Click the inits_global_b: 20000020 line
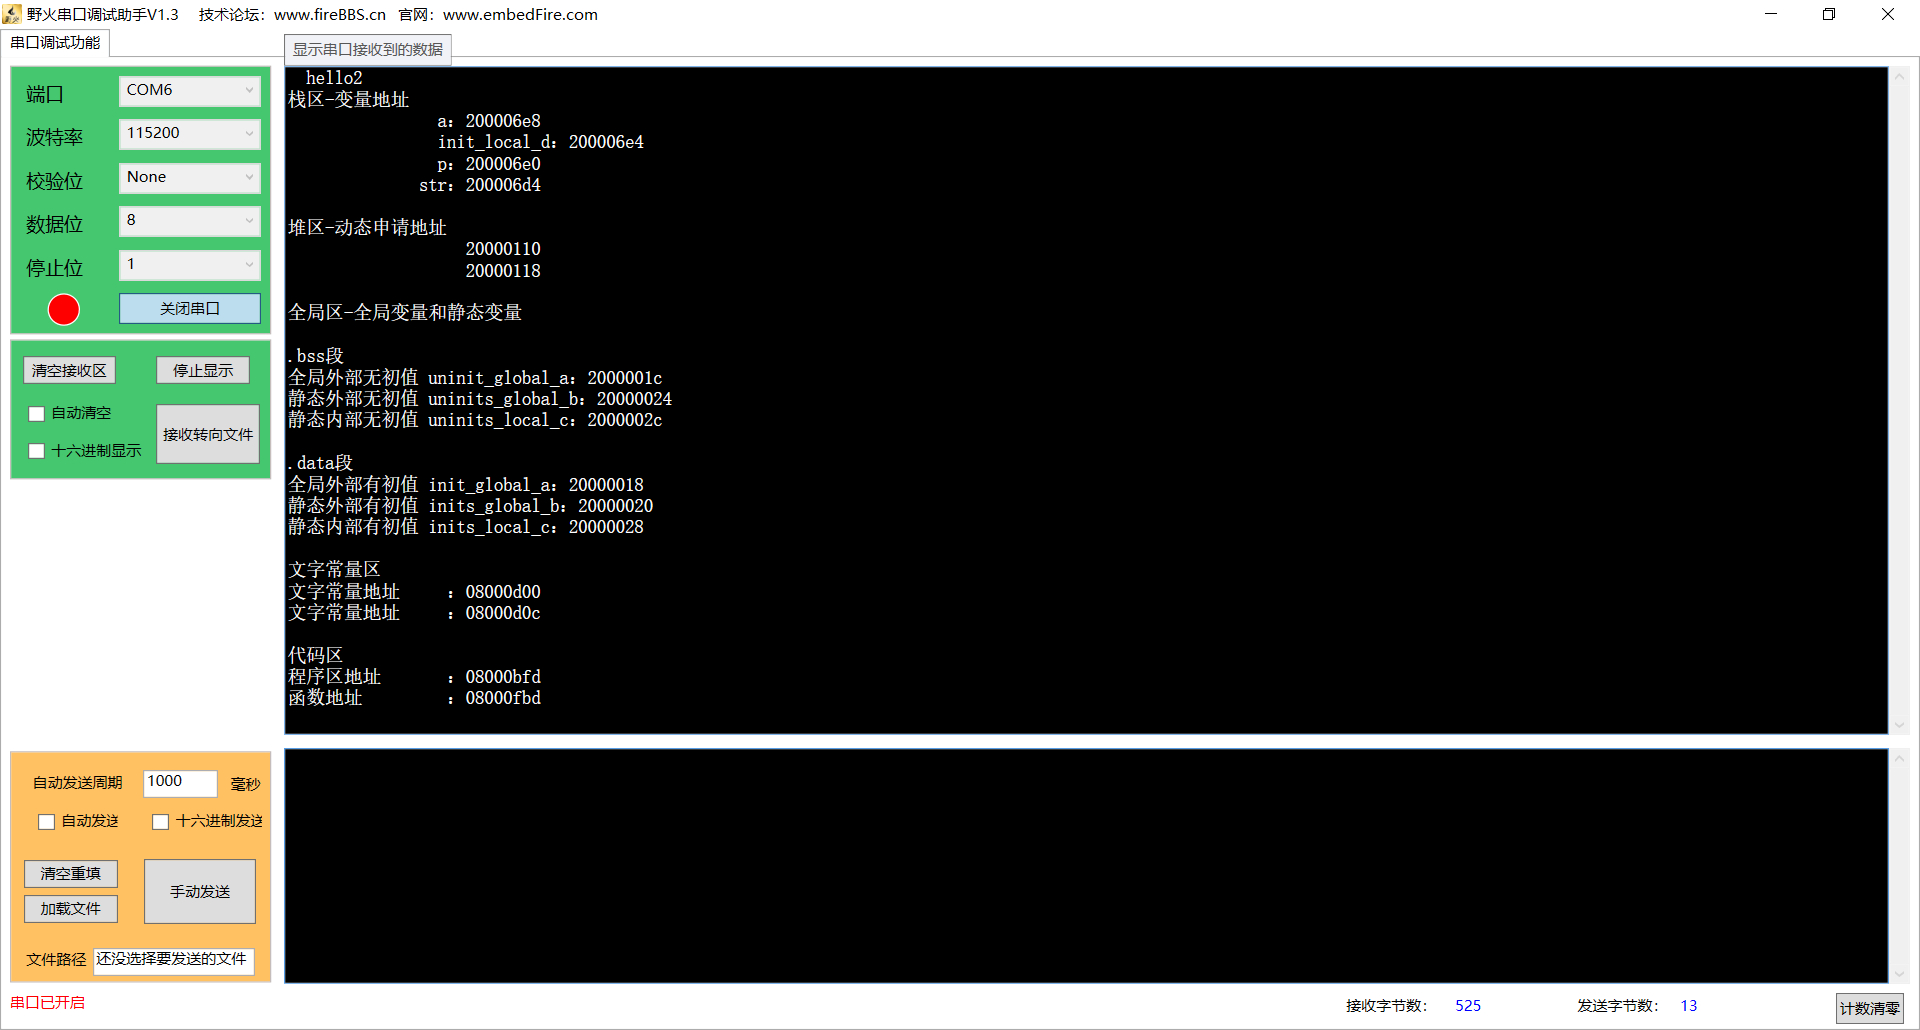This screenshot has height=1030, width=1920. (471, 506)
